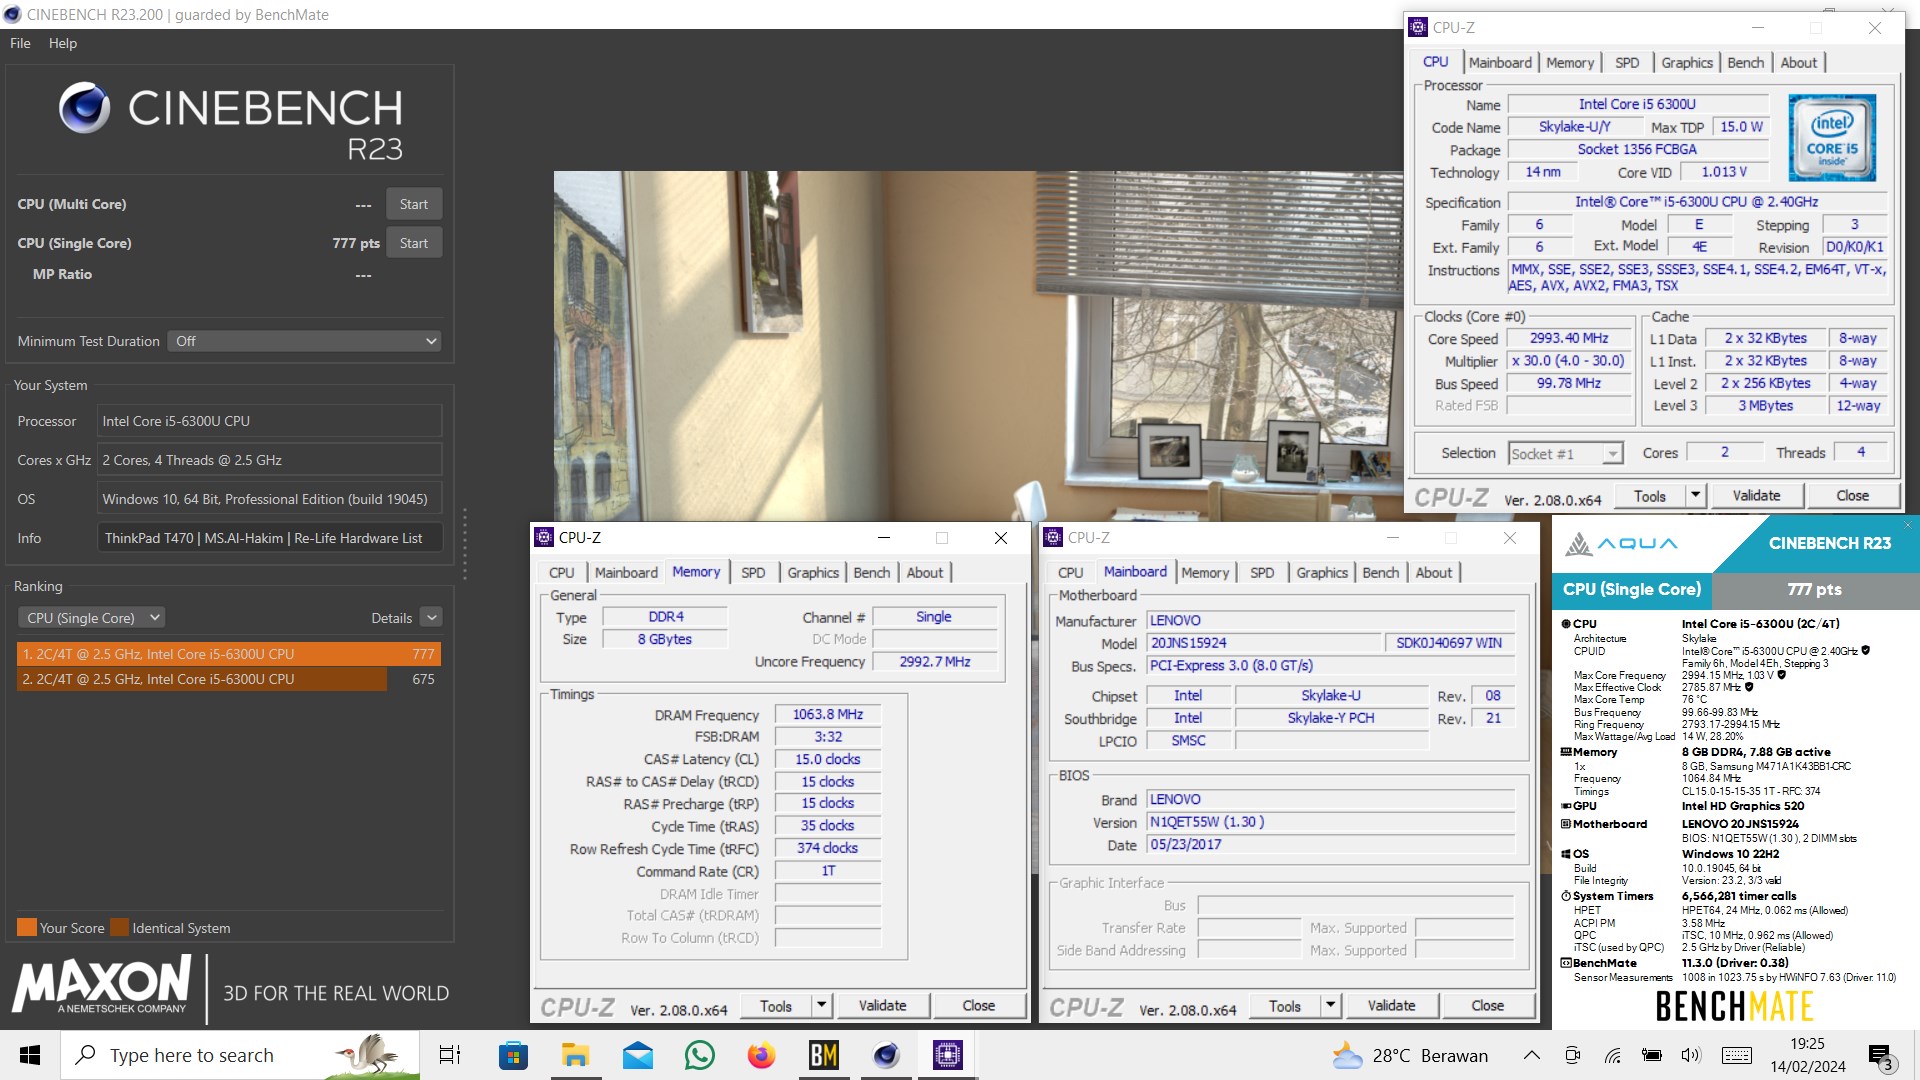Start the CPU Multi Core test
The image size is (1920, 1080).
click(x=413, y=204)
